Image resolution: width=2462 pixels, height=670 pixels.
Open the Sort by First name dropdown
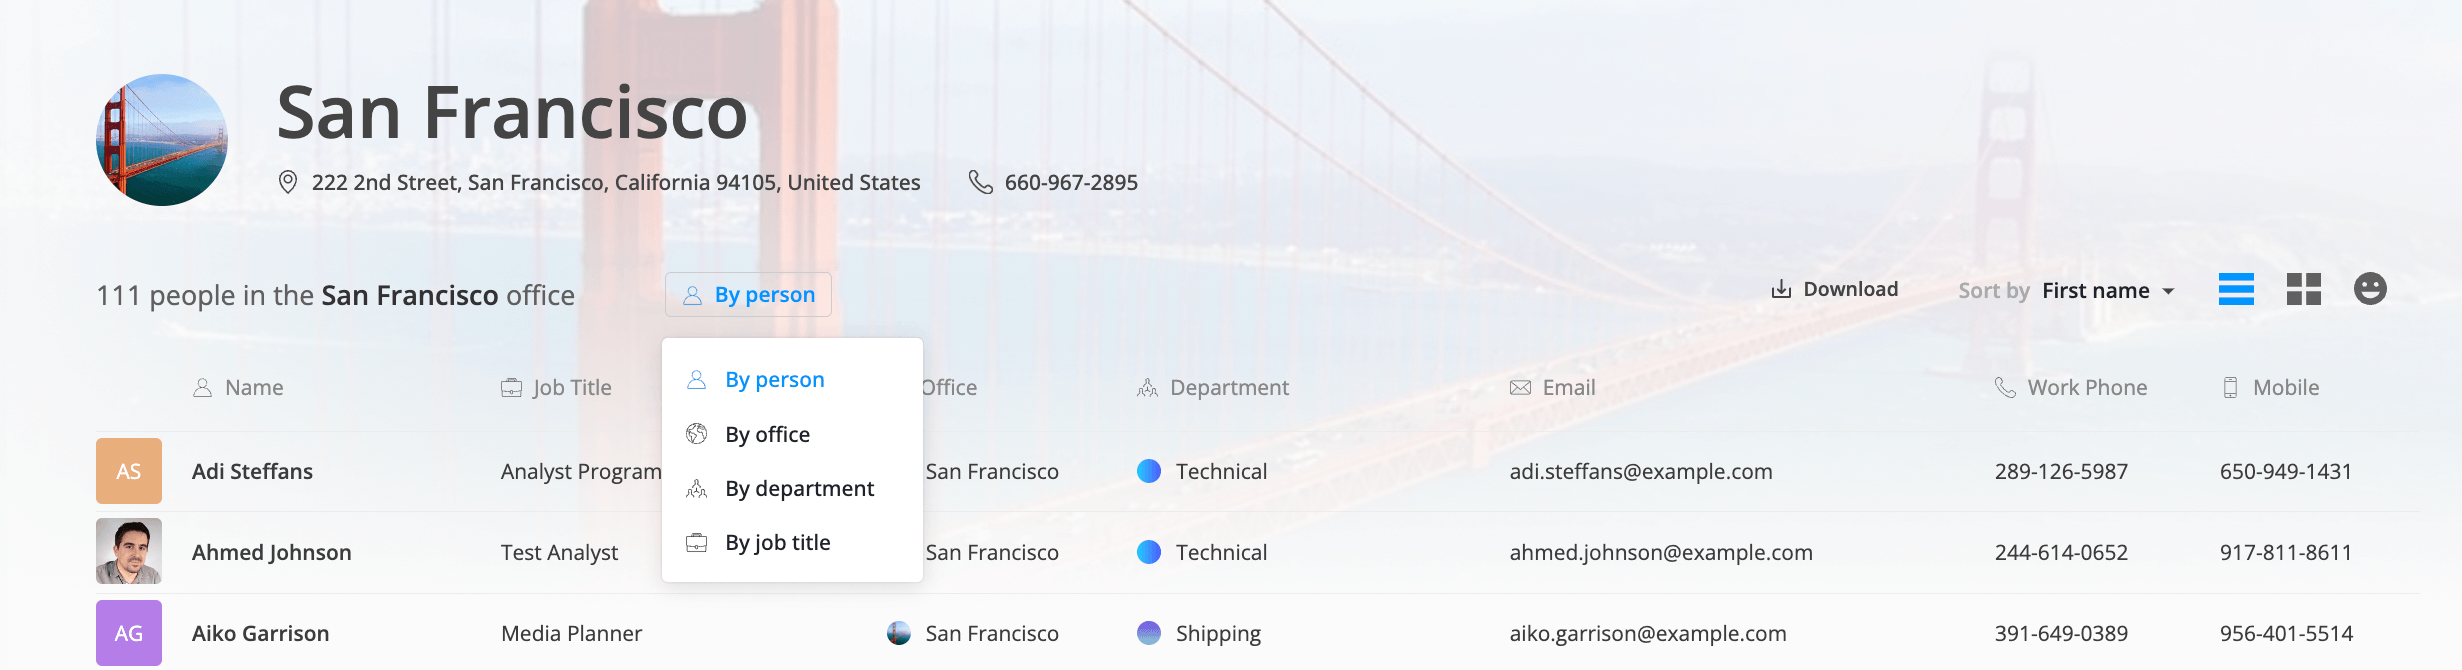pos(2108,291)
